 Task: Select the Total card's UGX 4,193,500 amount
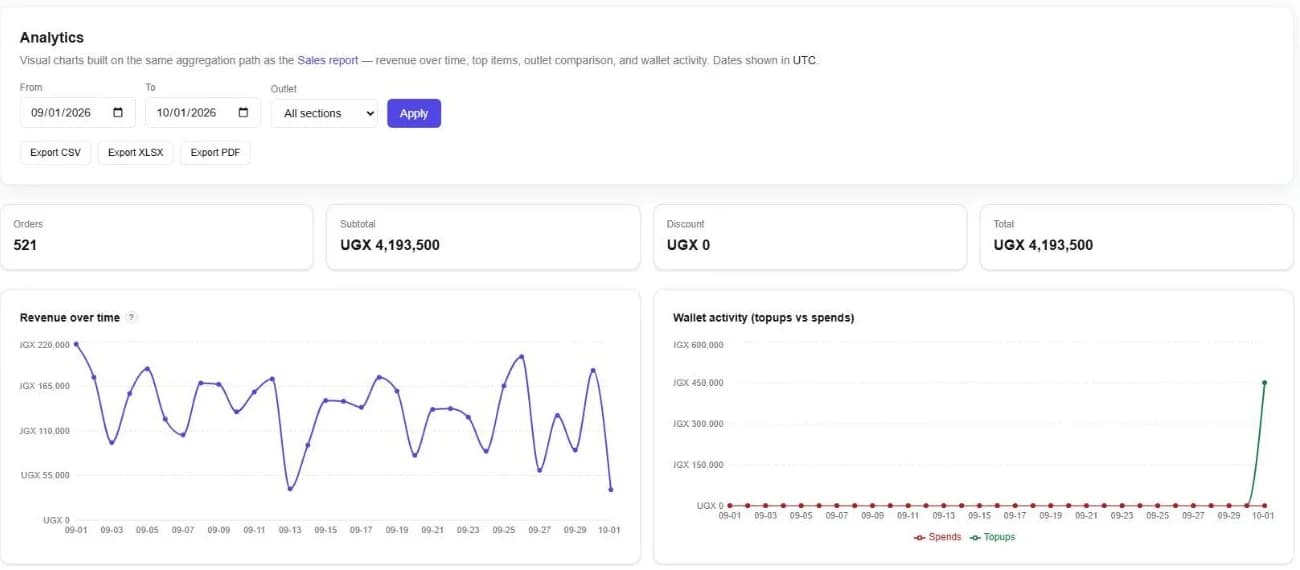[x=1043, y=245]
